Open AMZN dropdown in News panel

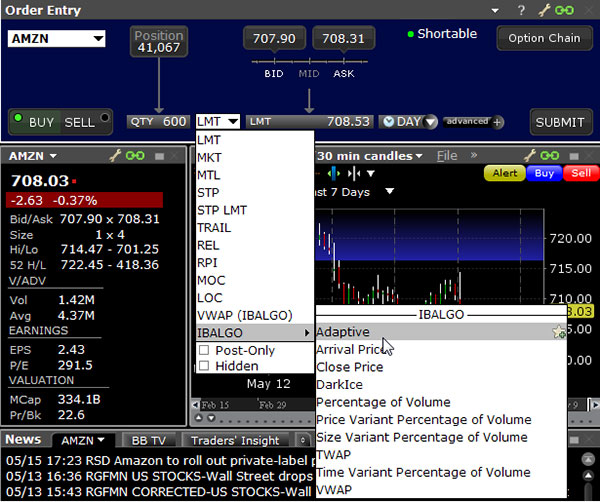[x=101, y=440]
